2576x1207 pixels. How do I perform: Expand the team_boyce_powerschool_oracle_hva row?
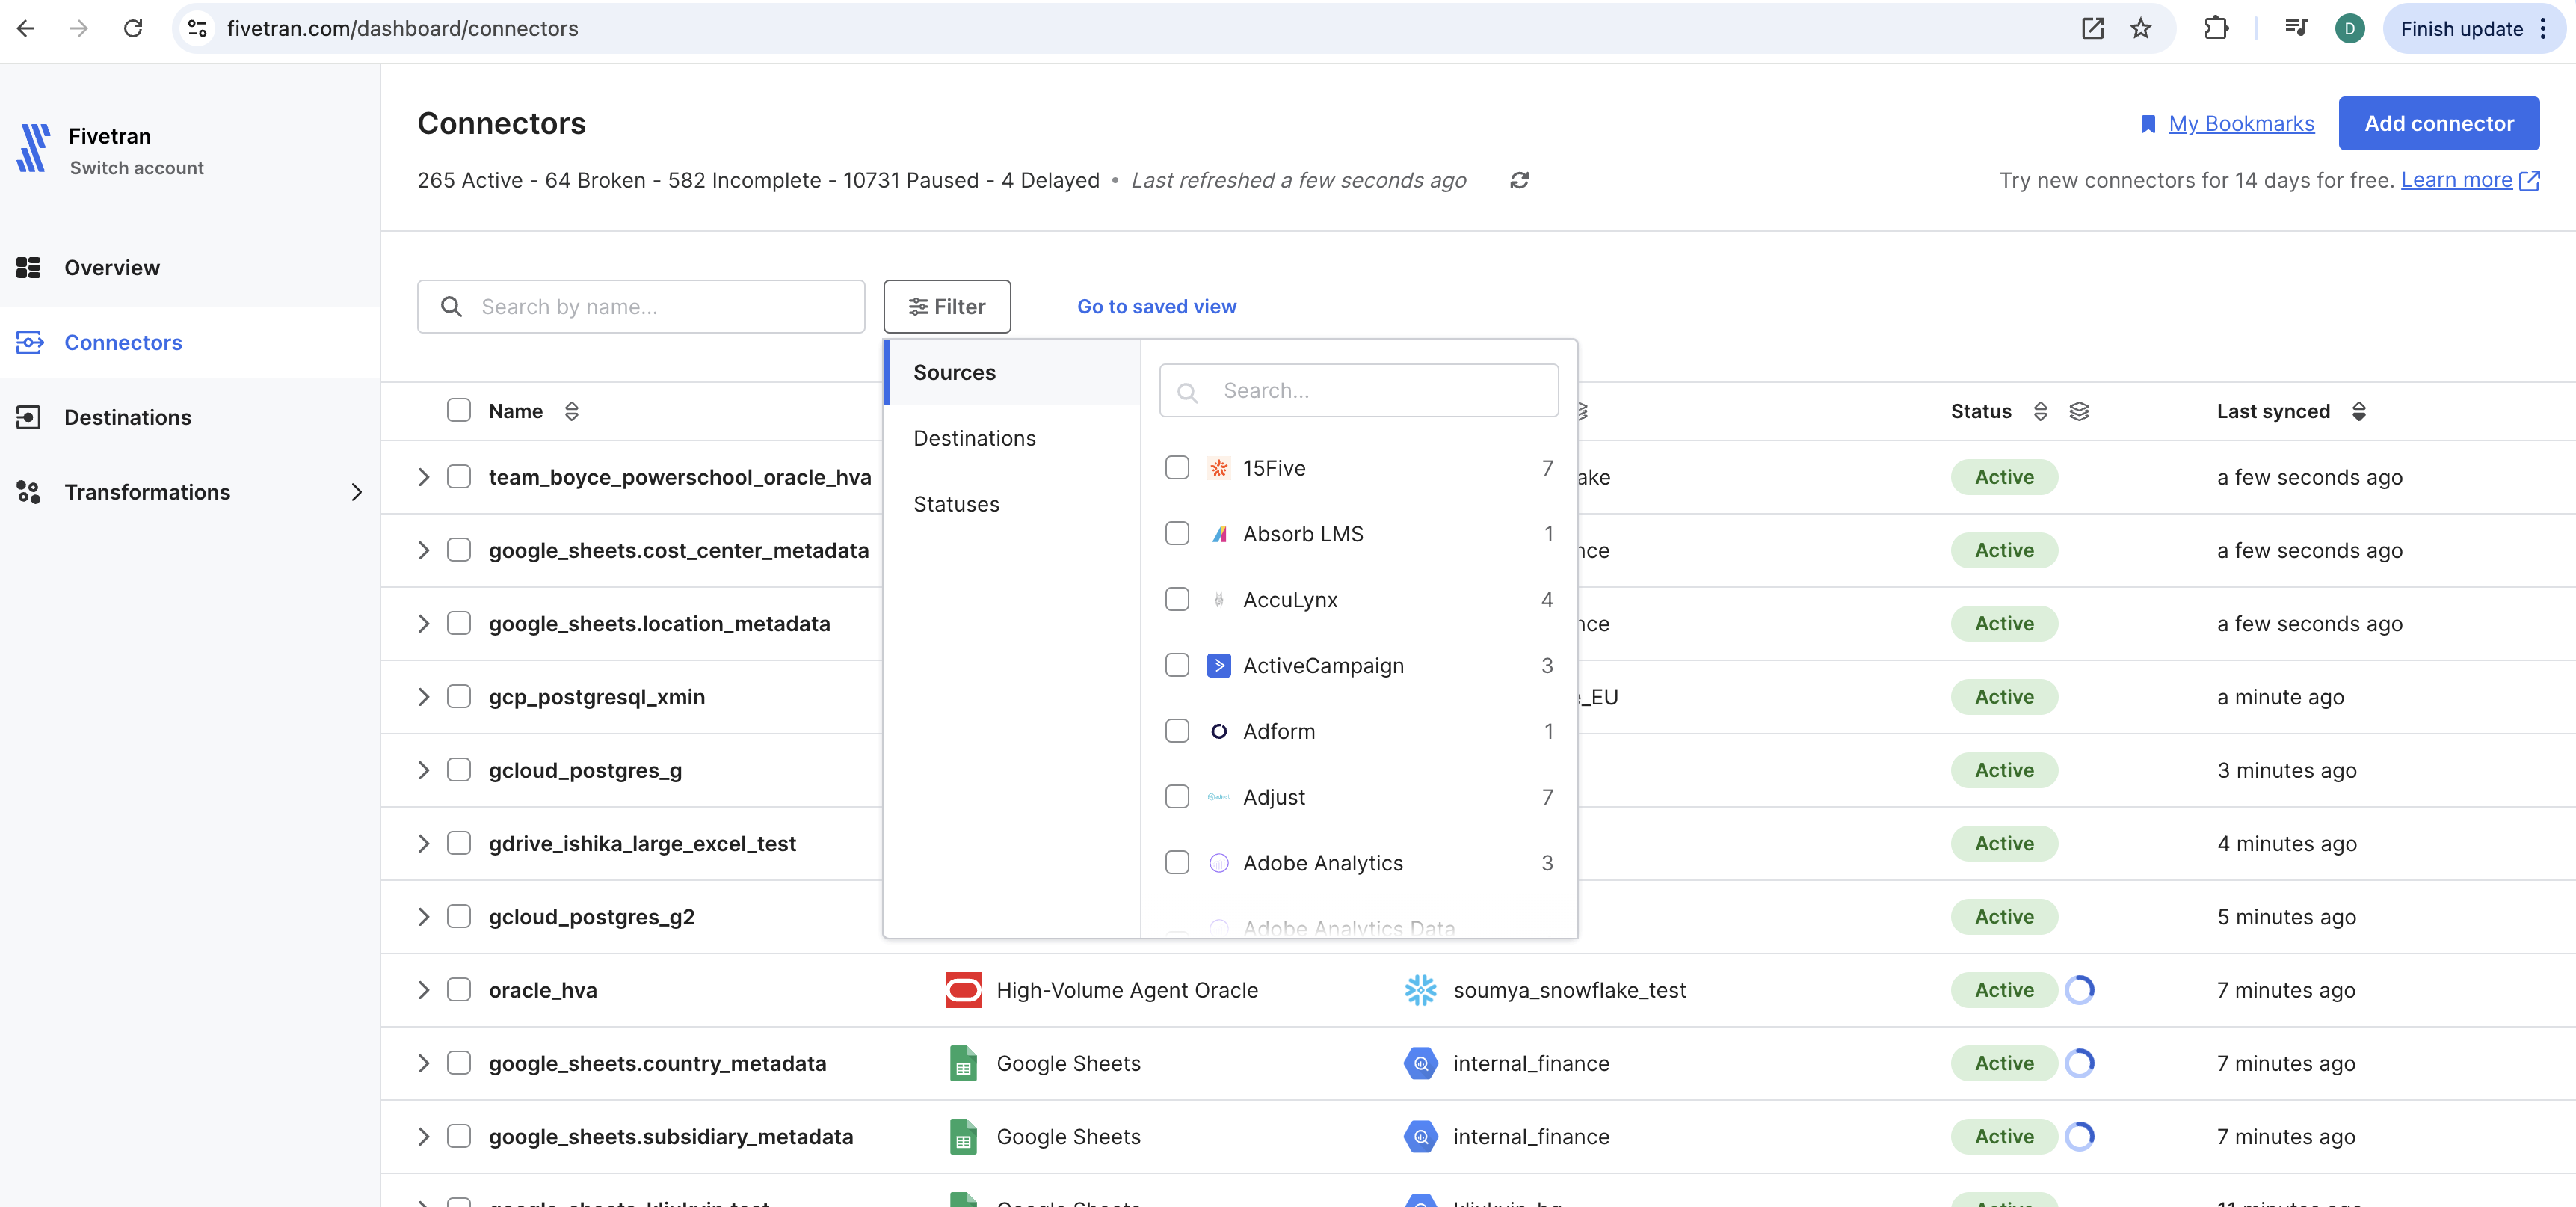(x=424, y=477)
